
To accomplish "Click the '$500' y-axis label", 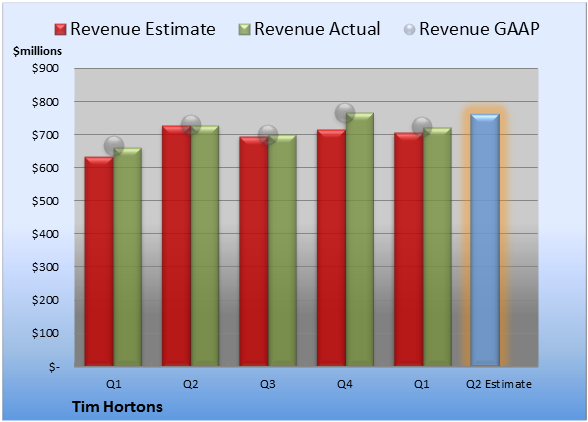I will (x=45, y=201).
